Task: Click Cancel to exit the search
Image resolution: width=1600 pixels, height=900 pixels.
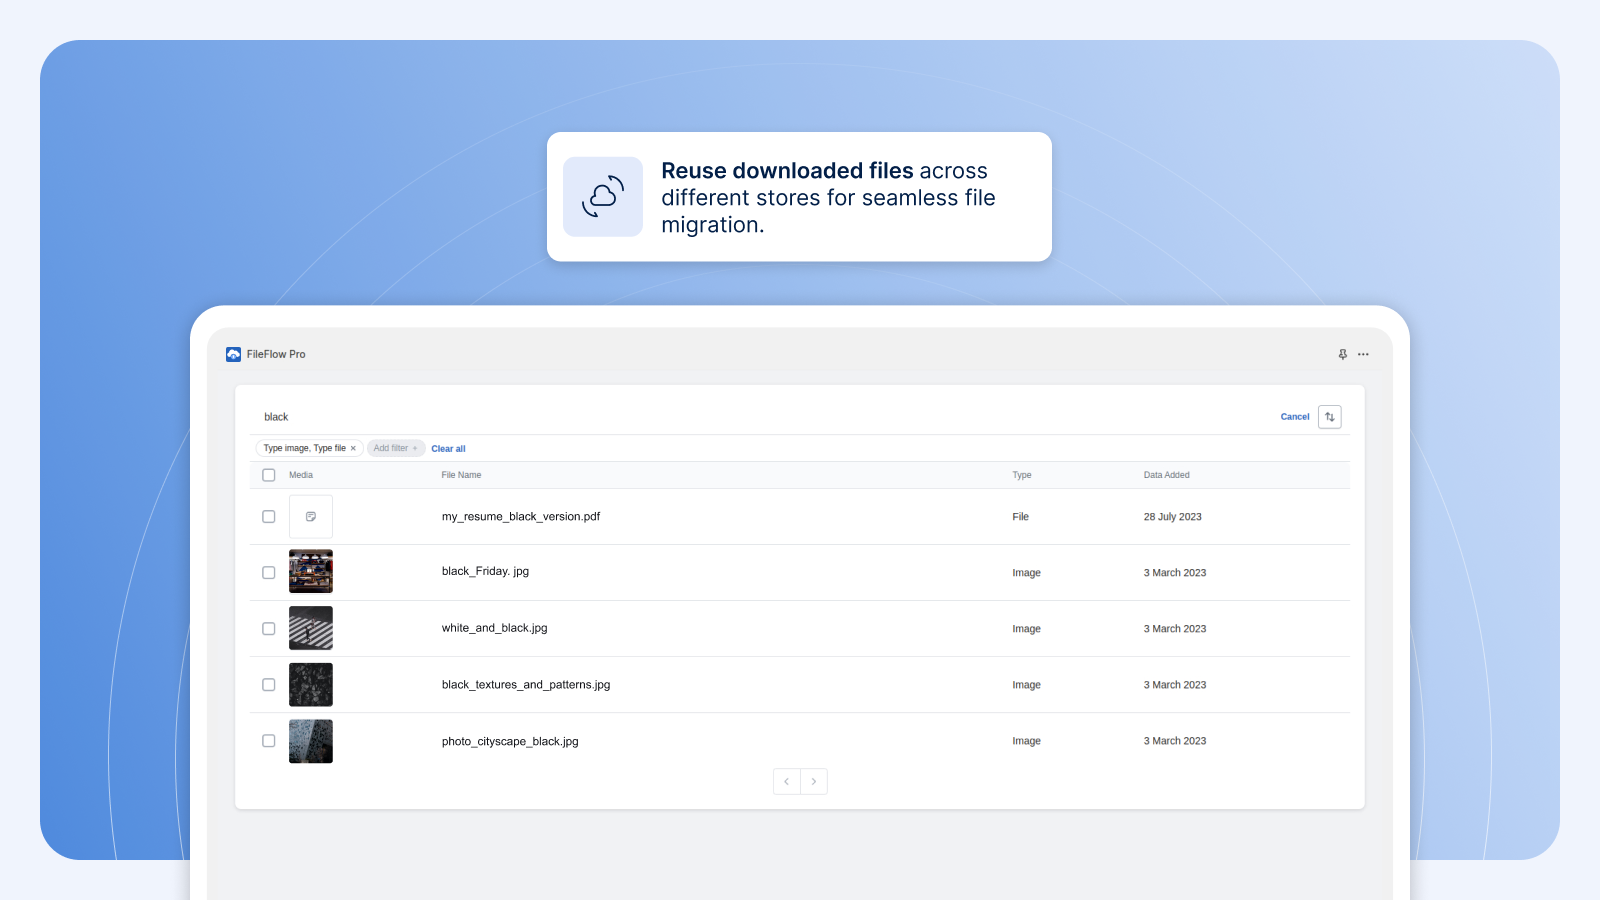Action: pyautogui.click(x=1295, y=416)
